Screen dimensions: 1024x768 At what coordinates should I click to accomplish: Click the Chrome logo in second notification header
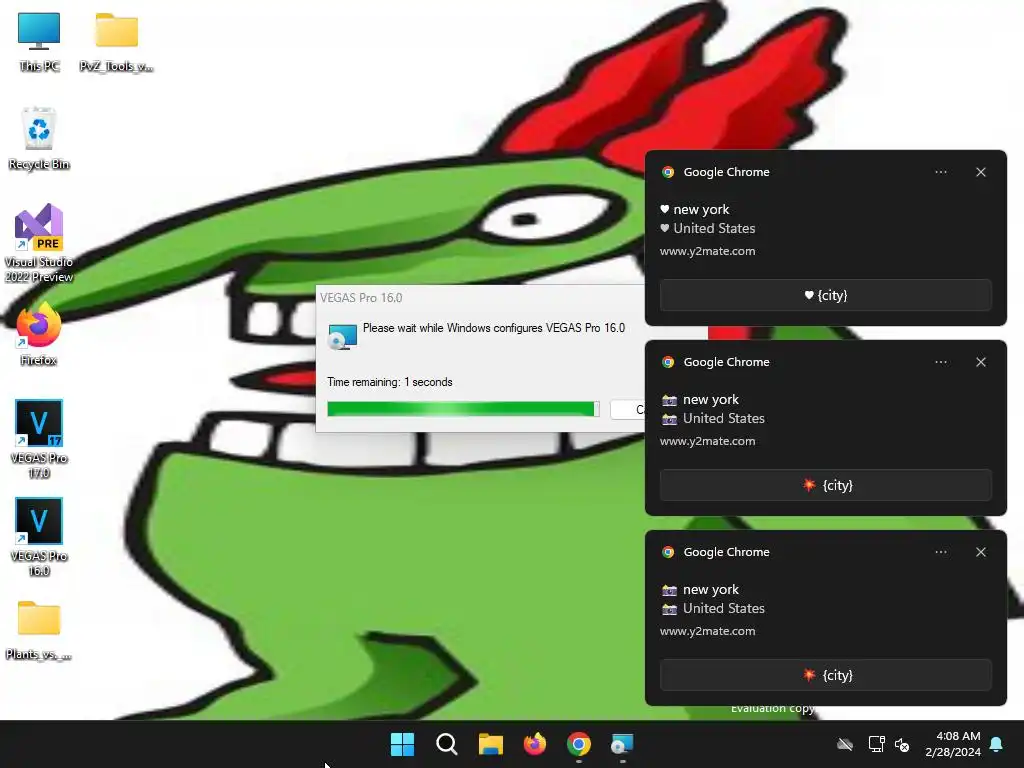pos(668,362)
